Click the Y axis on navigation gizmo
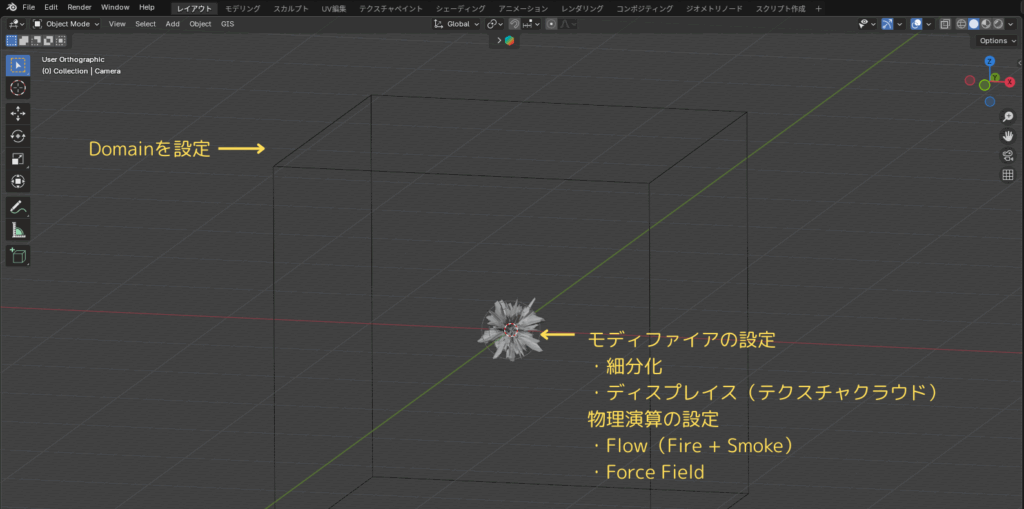The width and height of the screenshot is (1024, 509). [x=995, y=78]
